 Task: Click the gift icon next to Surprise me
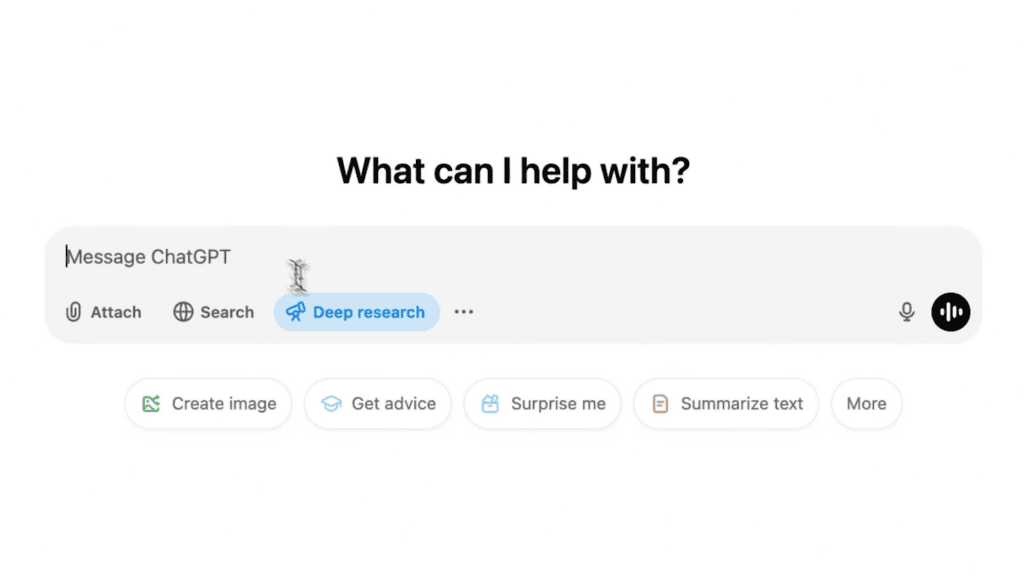[490, 404]
